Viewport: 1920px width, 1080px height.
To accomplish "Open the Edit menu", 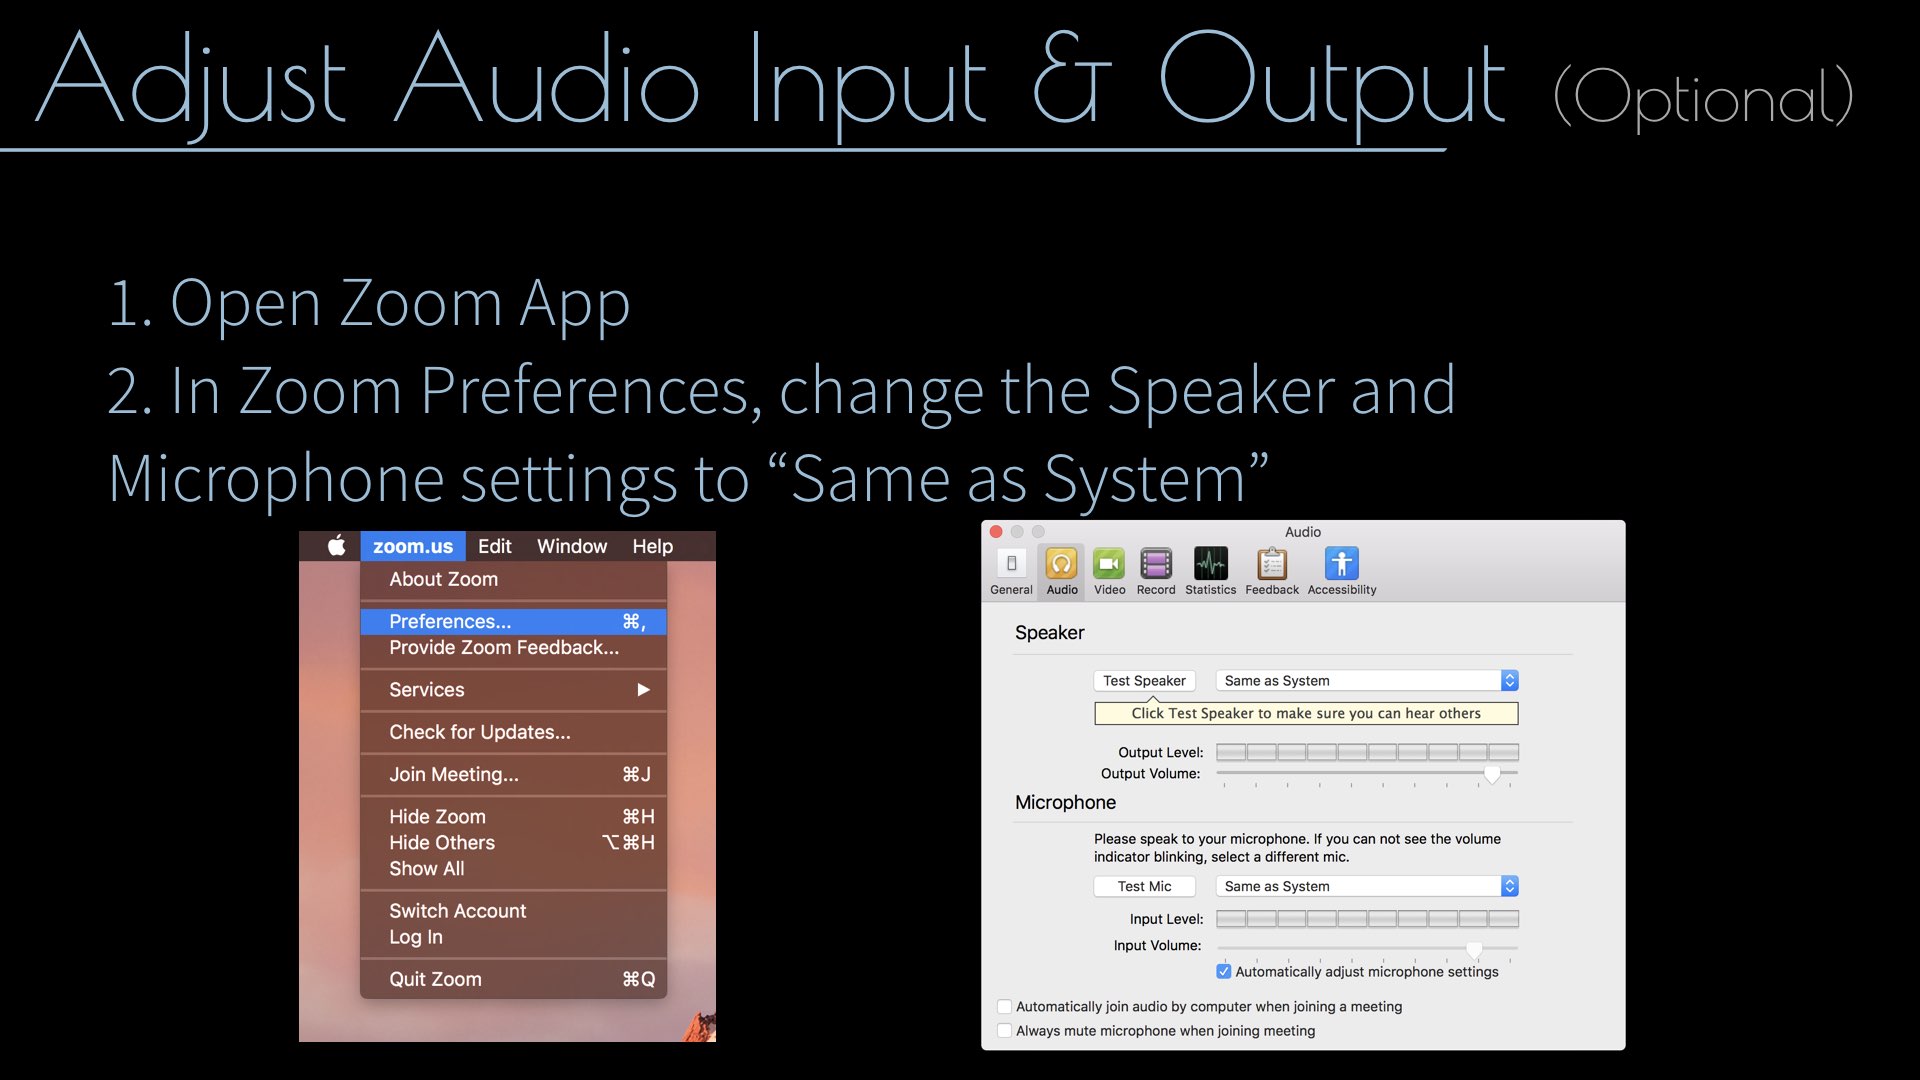I will pyautogui.click(x=494, y=546).
